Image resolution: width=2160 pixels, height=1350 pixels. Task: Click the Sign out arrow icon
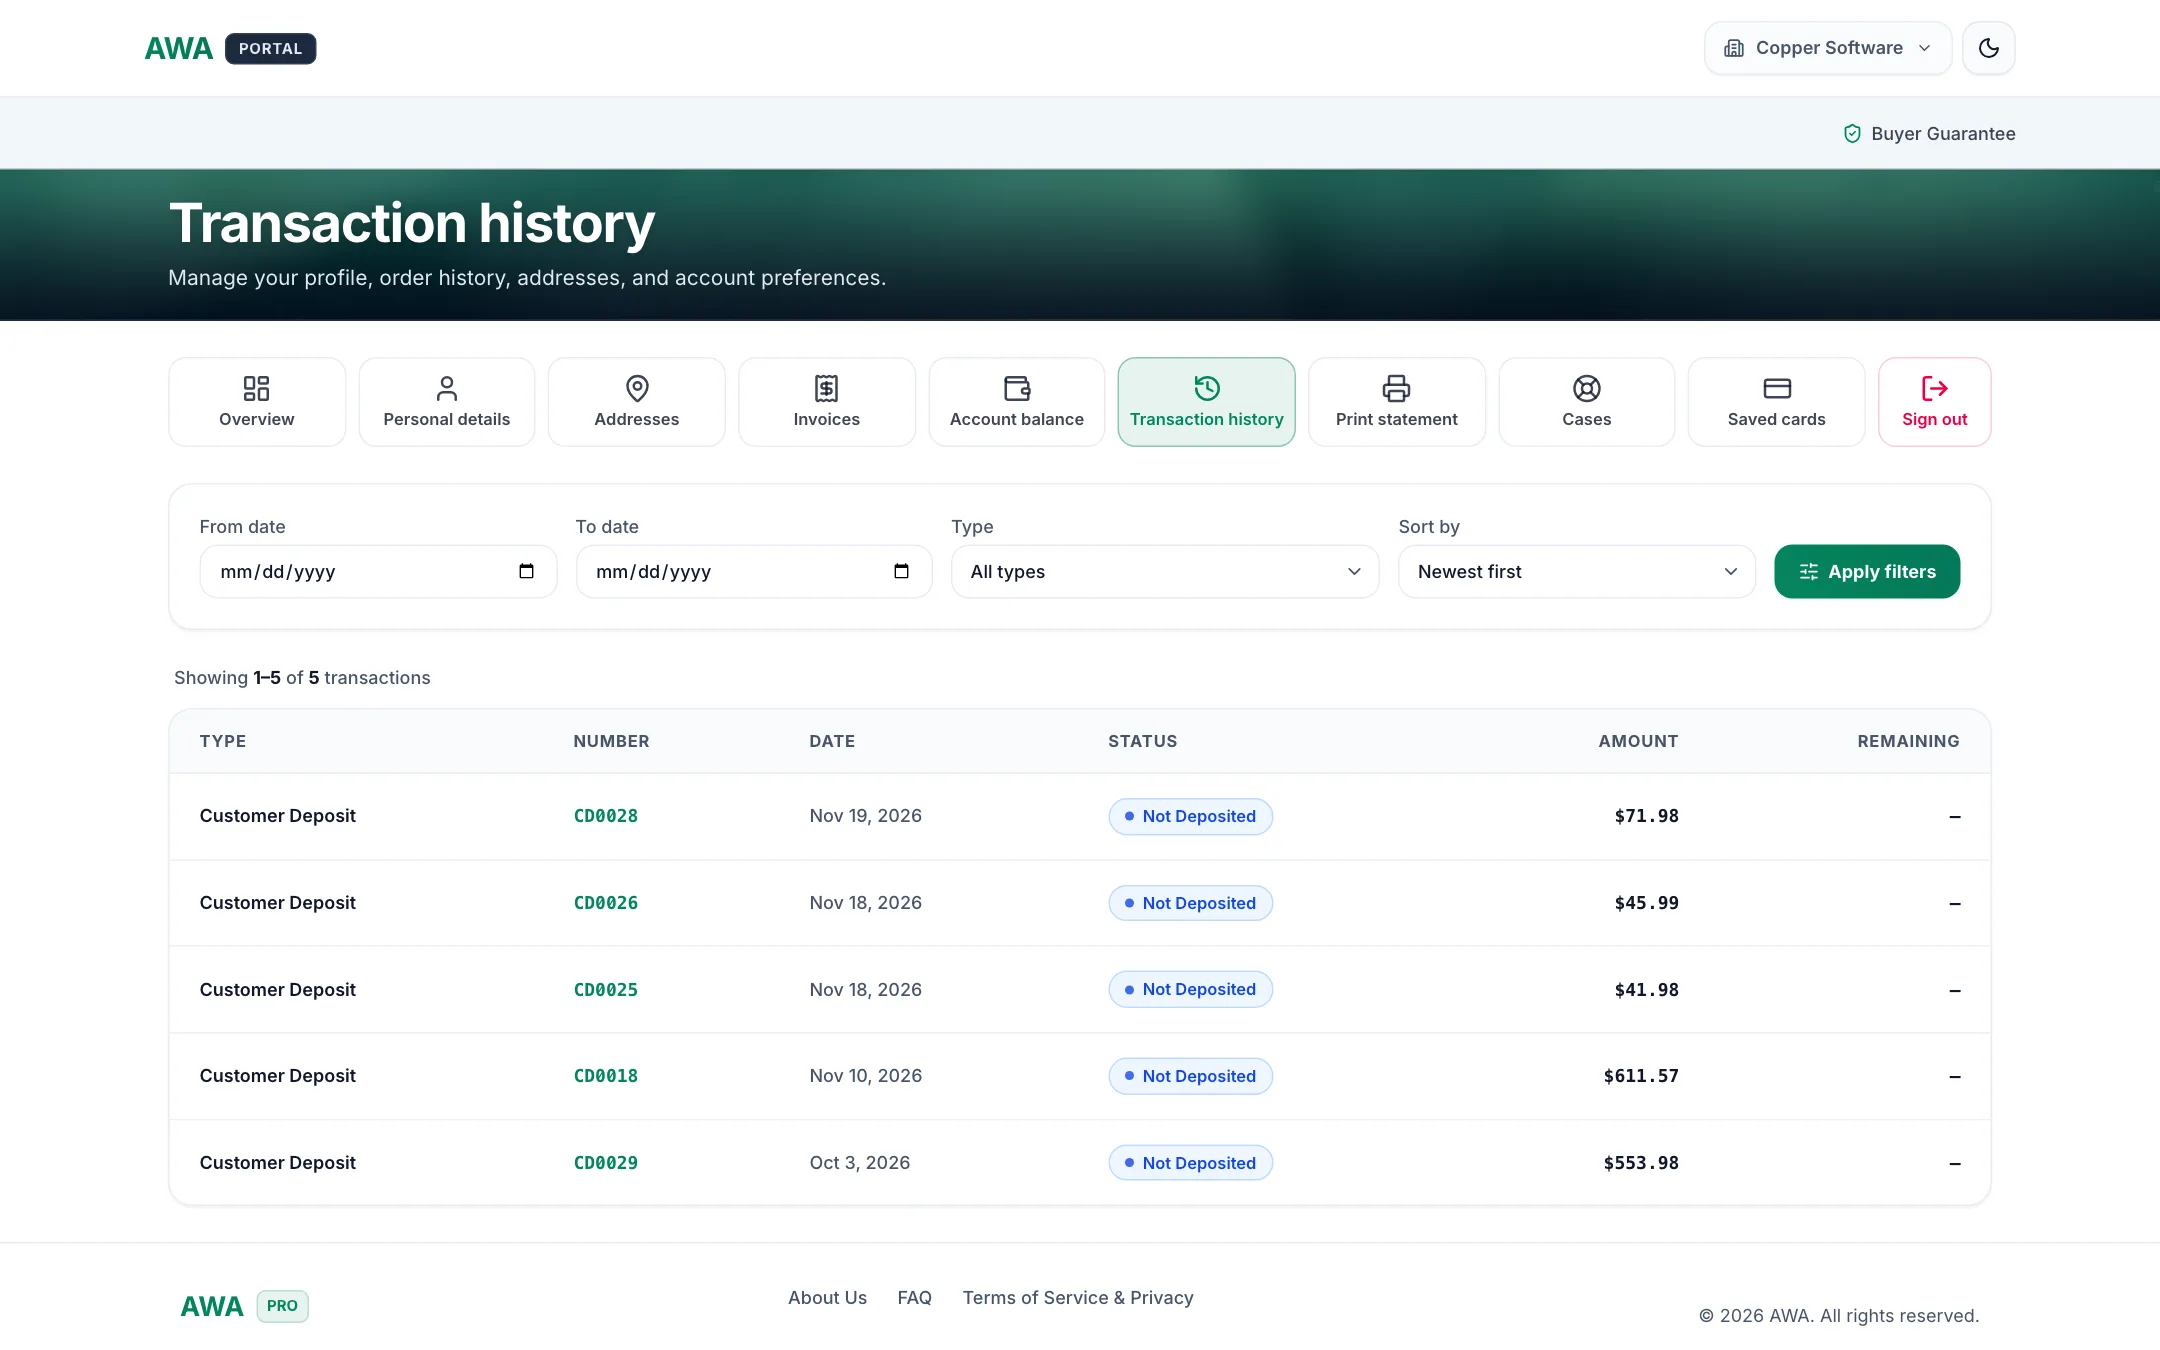tap(1935, 388)
